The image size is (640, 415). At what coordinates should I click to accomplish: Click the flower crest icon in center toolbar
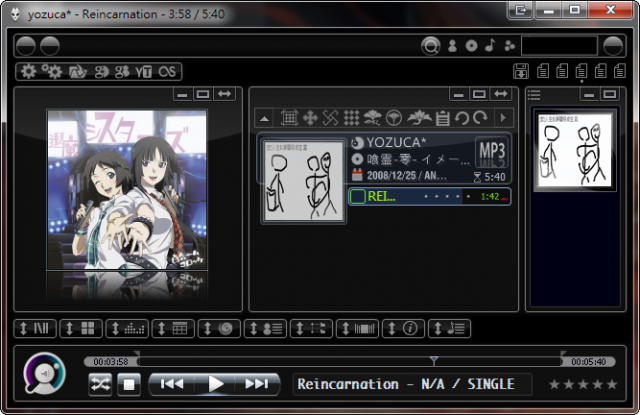pos(372,118)
